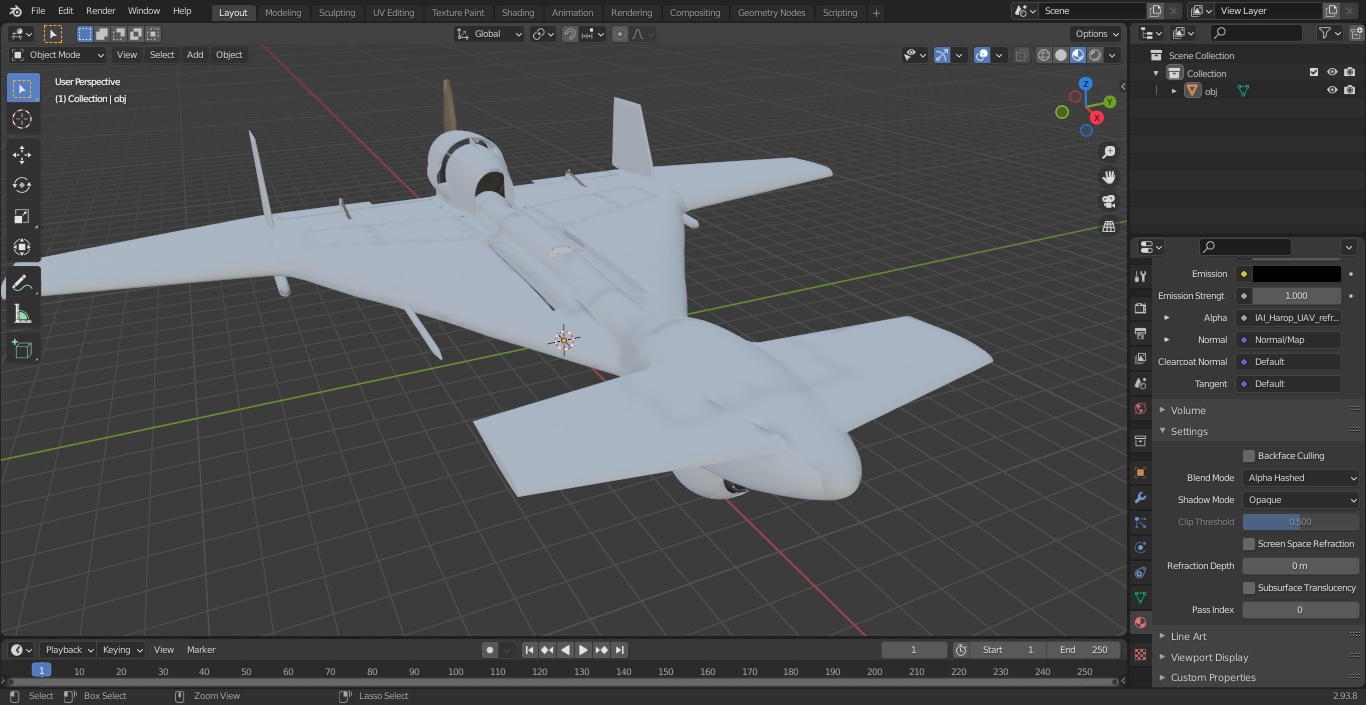This screenshot has height=705, width=1366.
Task: Click the pan hand viewport gizmo
Action: 1109,177
